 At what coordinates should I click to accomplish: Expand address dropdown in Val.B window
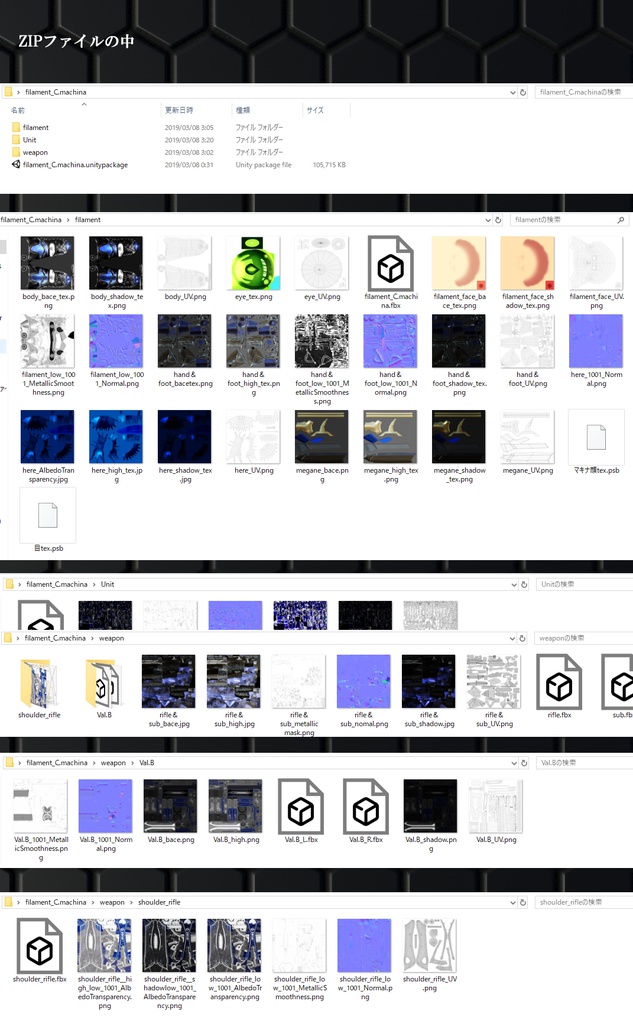tap(513, 763)
